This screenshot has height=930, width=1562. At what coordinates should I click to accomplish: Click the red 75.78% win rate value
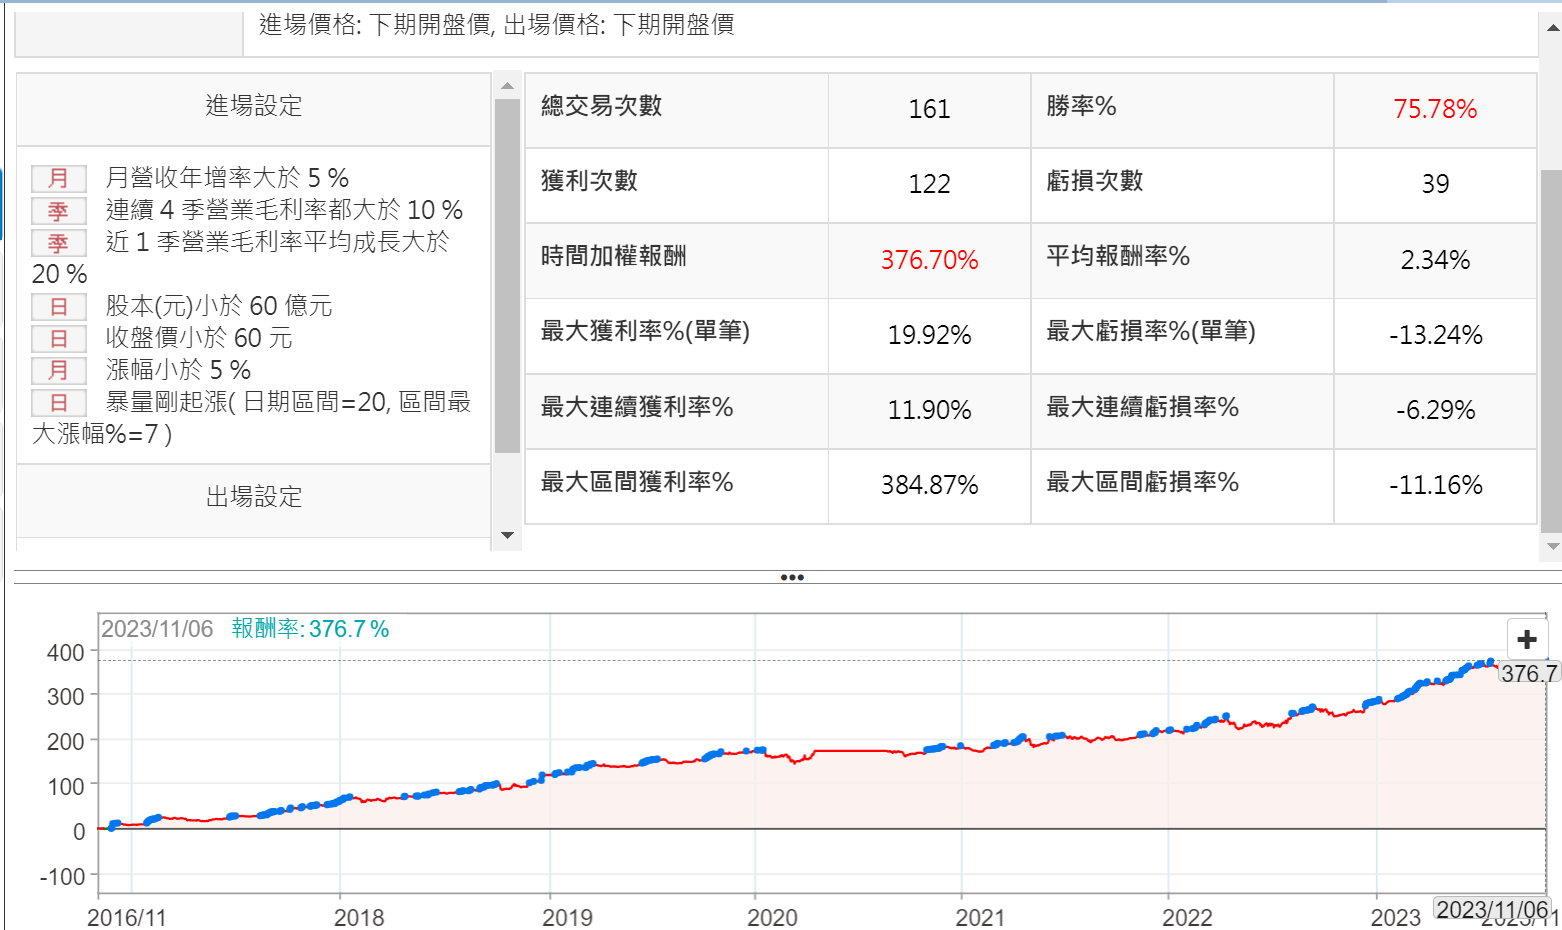click(1434, 109)
